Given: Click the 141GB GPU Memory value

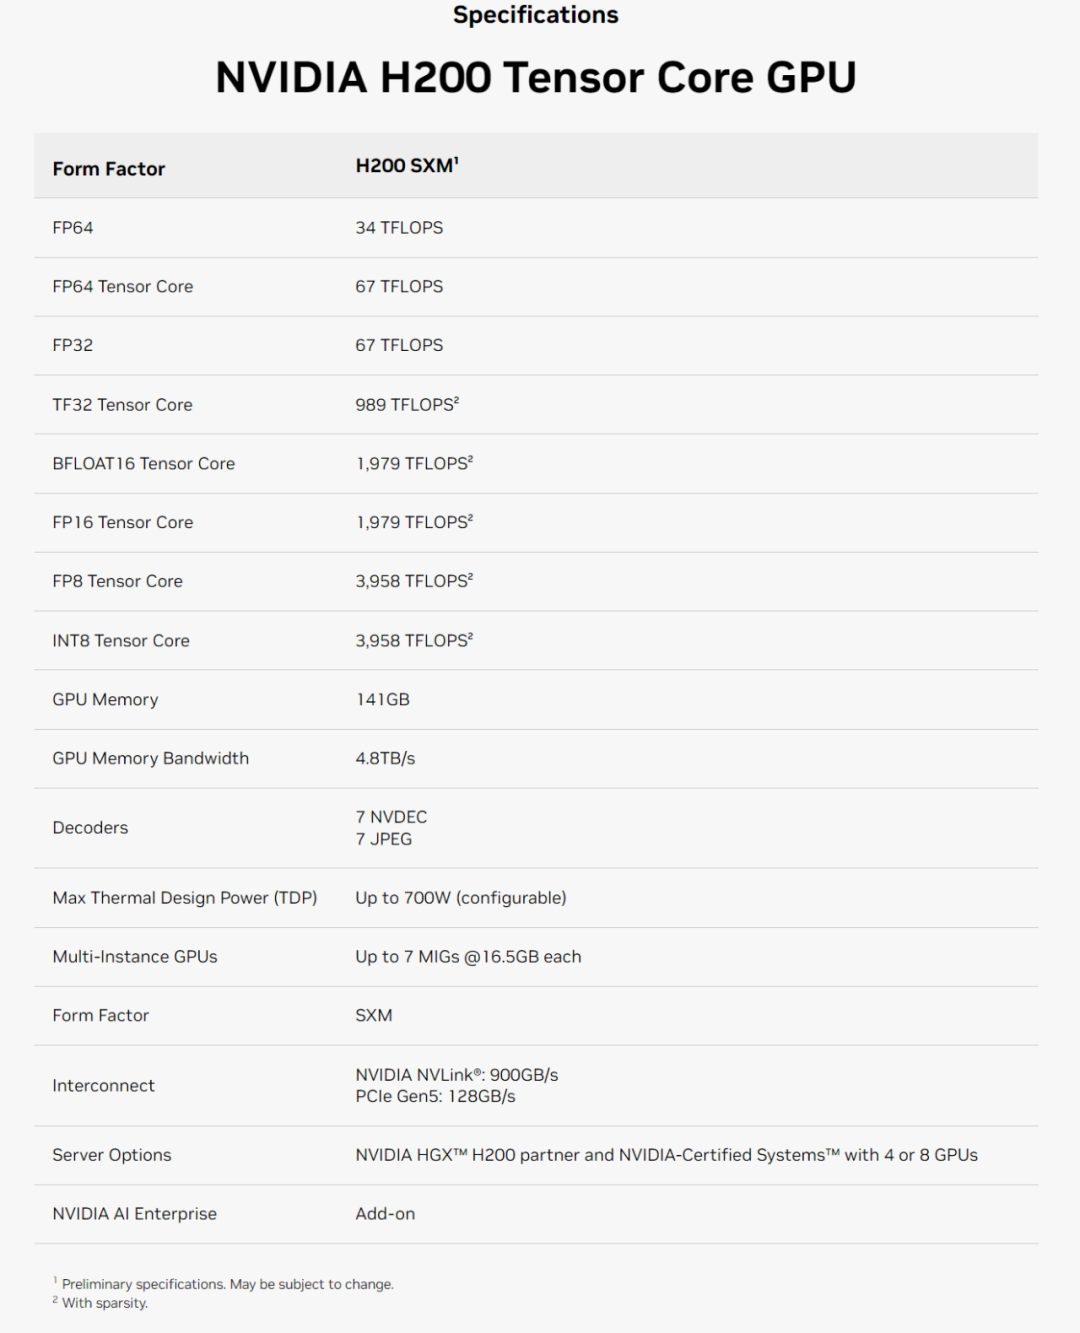Looking at the screenshot, I should (x=383, y=700).
